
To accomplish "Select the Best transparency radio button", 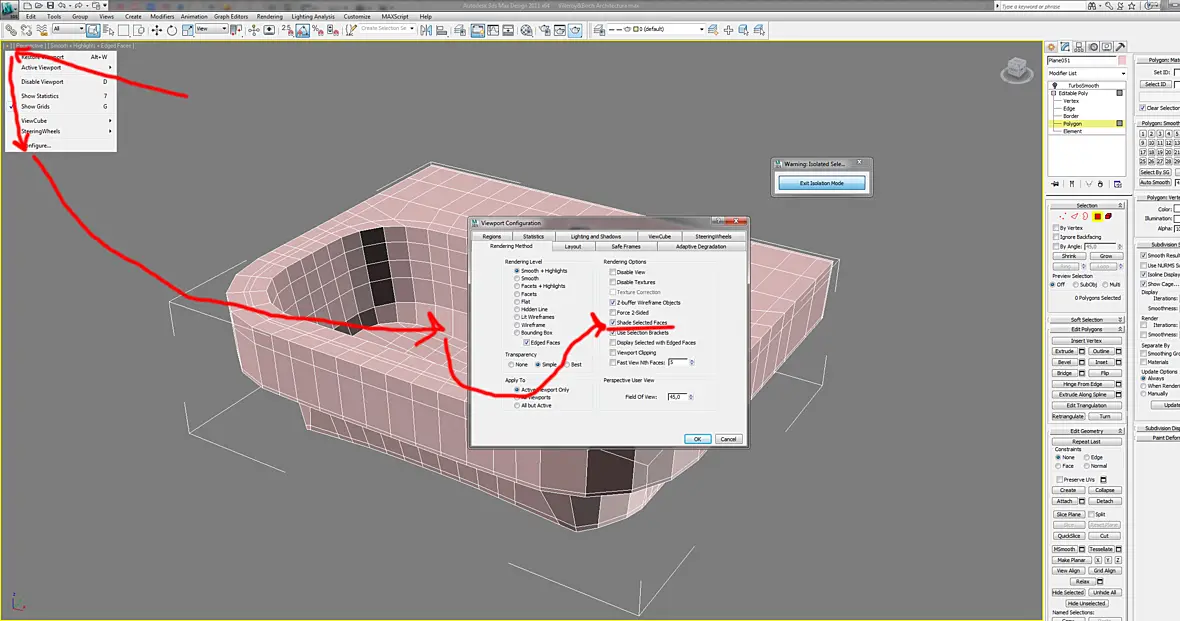I will pos(567,364).
